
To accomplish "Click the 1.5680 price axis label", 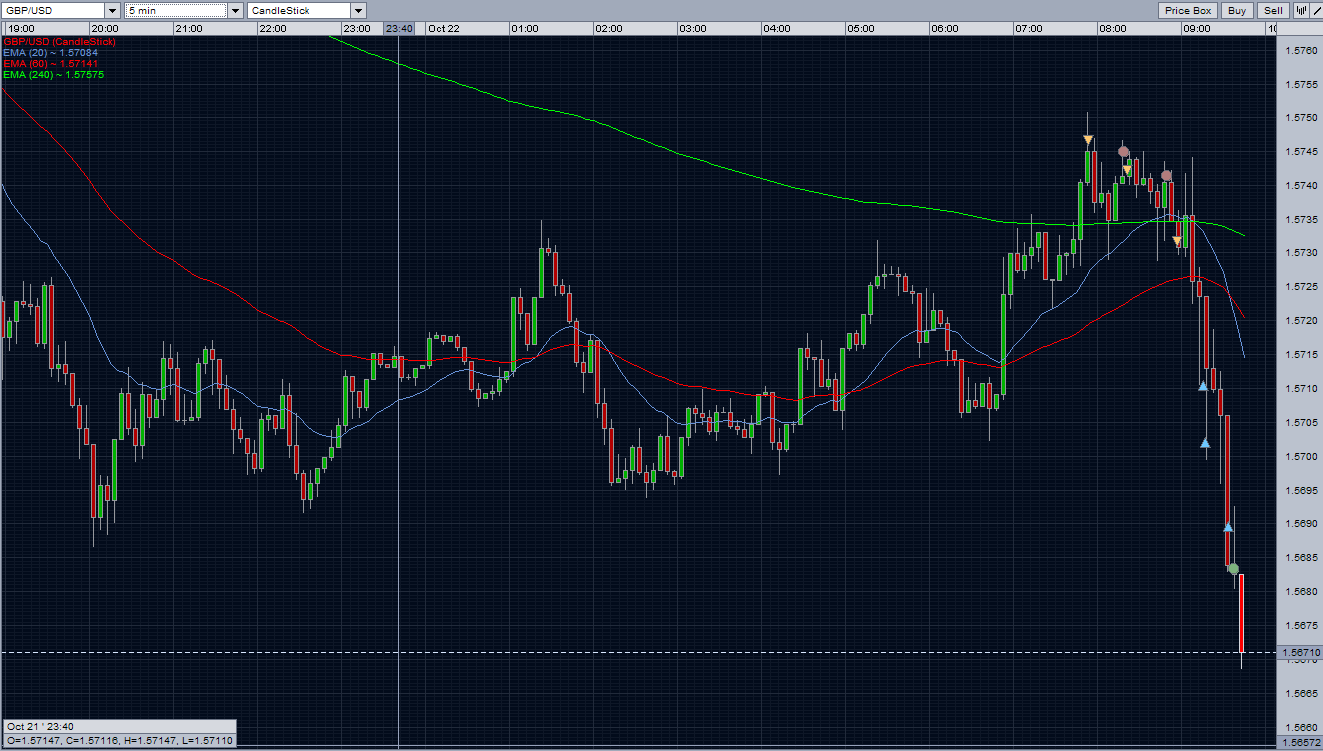I will [x=1301, y=591].
